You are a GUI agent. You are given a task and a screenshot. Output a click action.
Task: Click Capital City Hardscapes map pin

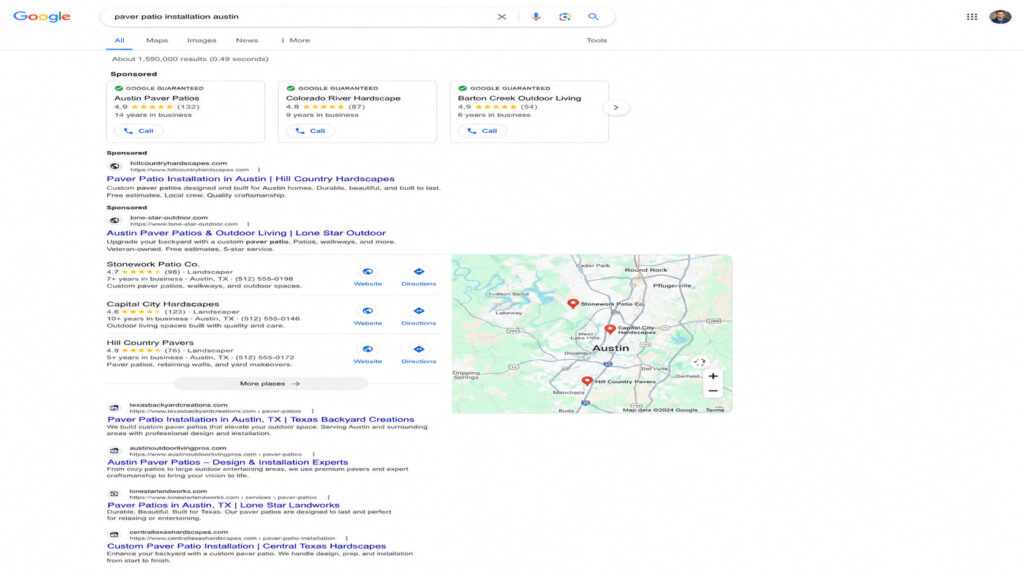pos(610,329)
